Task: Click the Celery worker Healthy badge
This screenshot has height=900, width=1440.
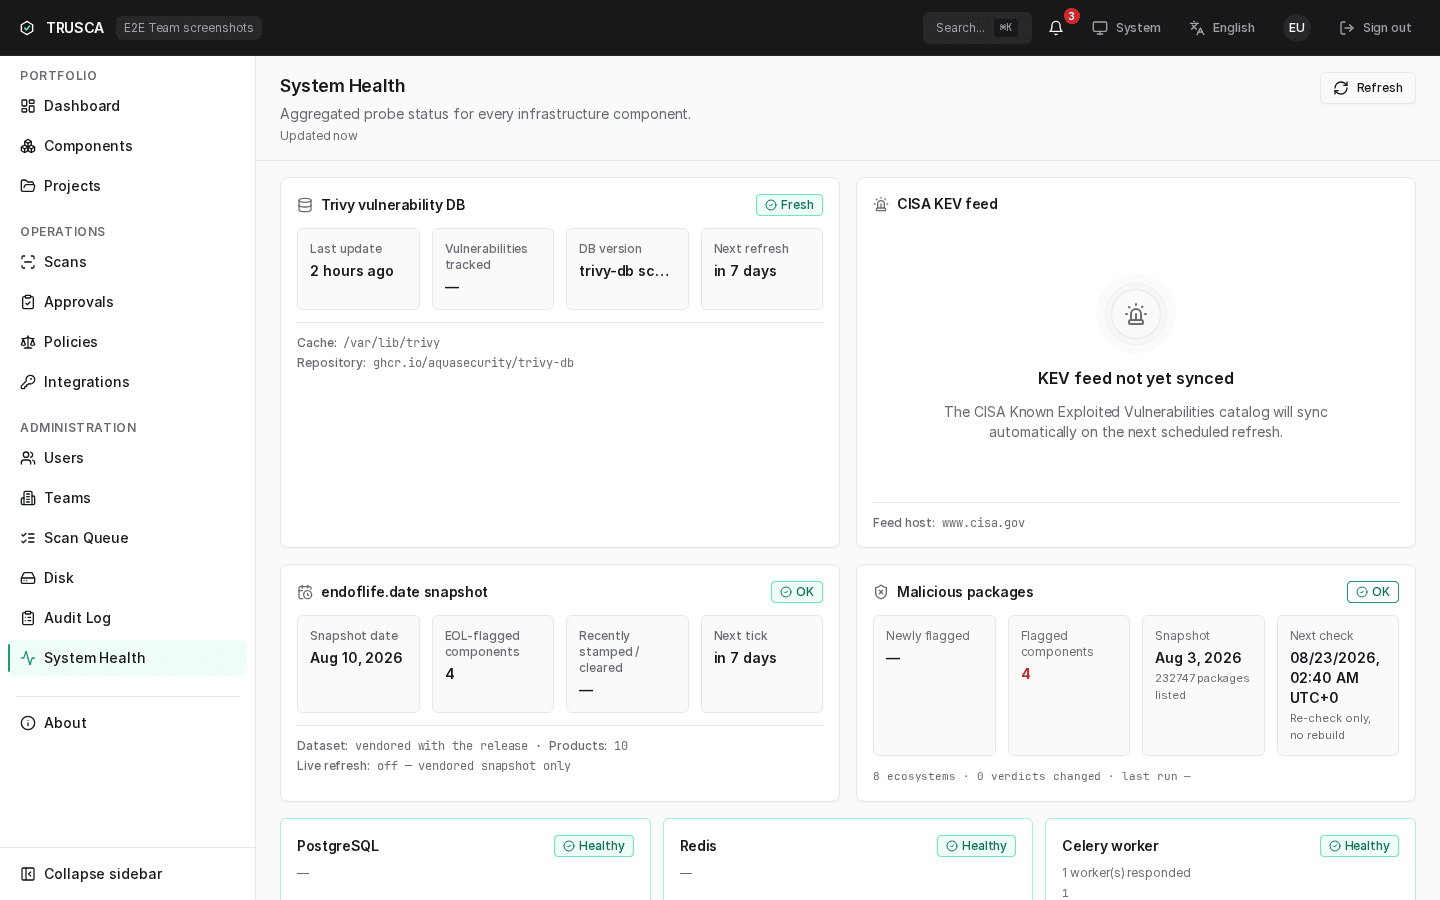Action: pyautogui.click(x=1359, y=846)
